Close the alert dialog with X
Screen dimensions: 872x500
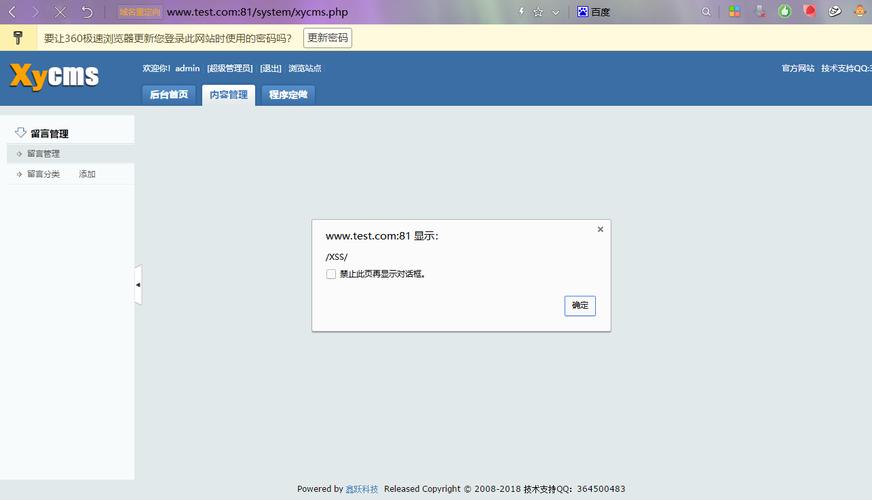click(x=600, y=229)
